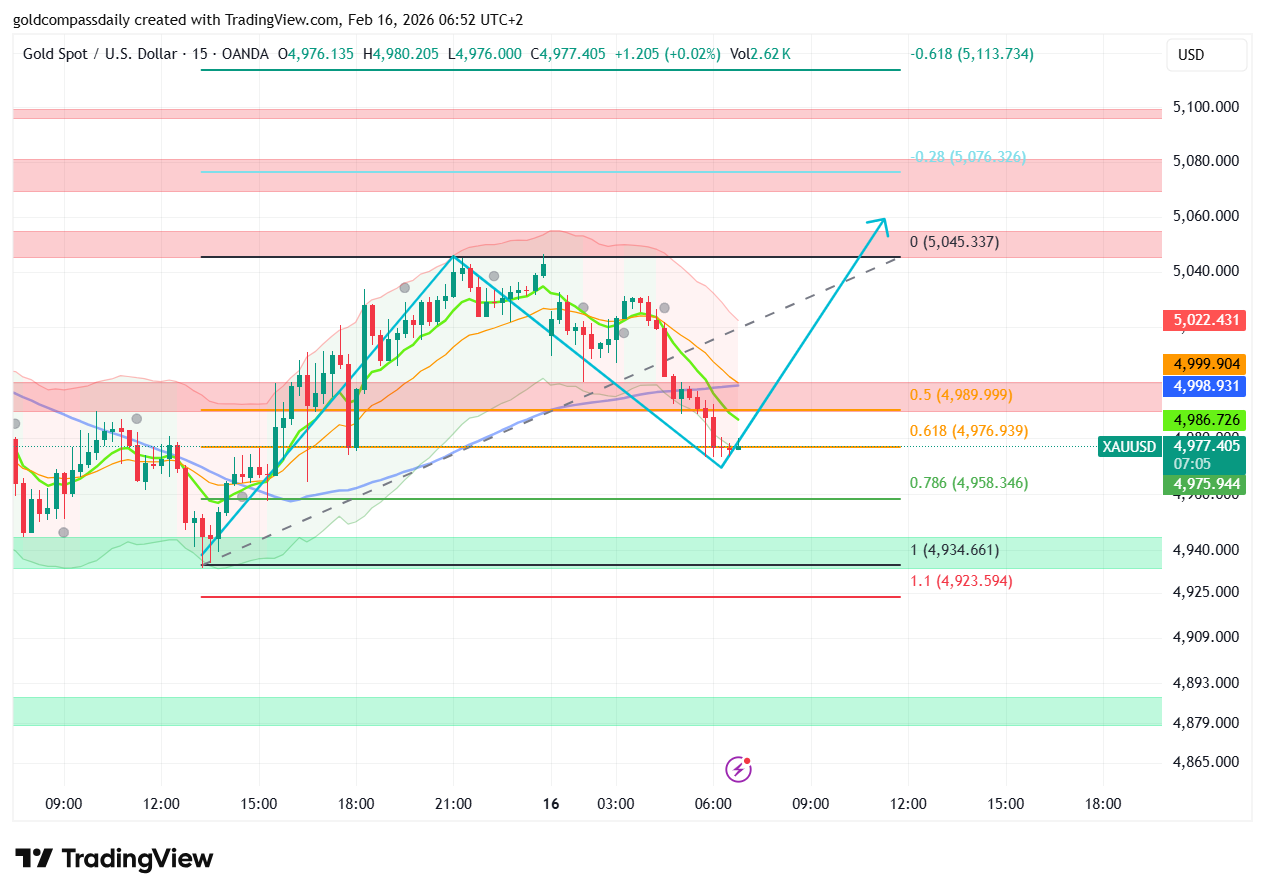The width and height of the screenshot is (1265, 896).
Task: Open the Gold Spot / U.S. Dollar symbol legend
Action: [x=100, y=56]
